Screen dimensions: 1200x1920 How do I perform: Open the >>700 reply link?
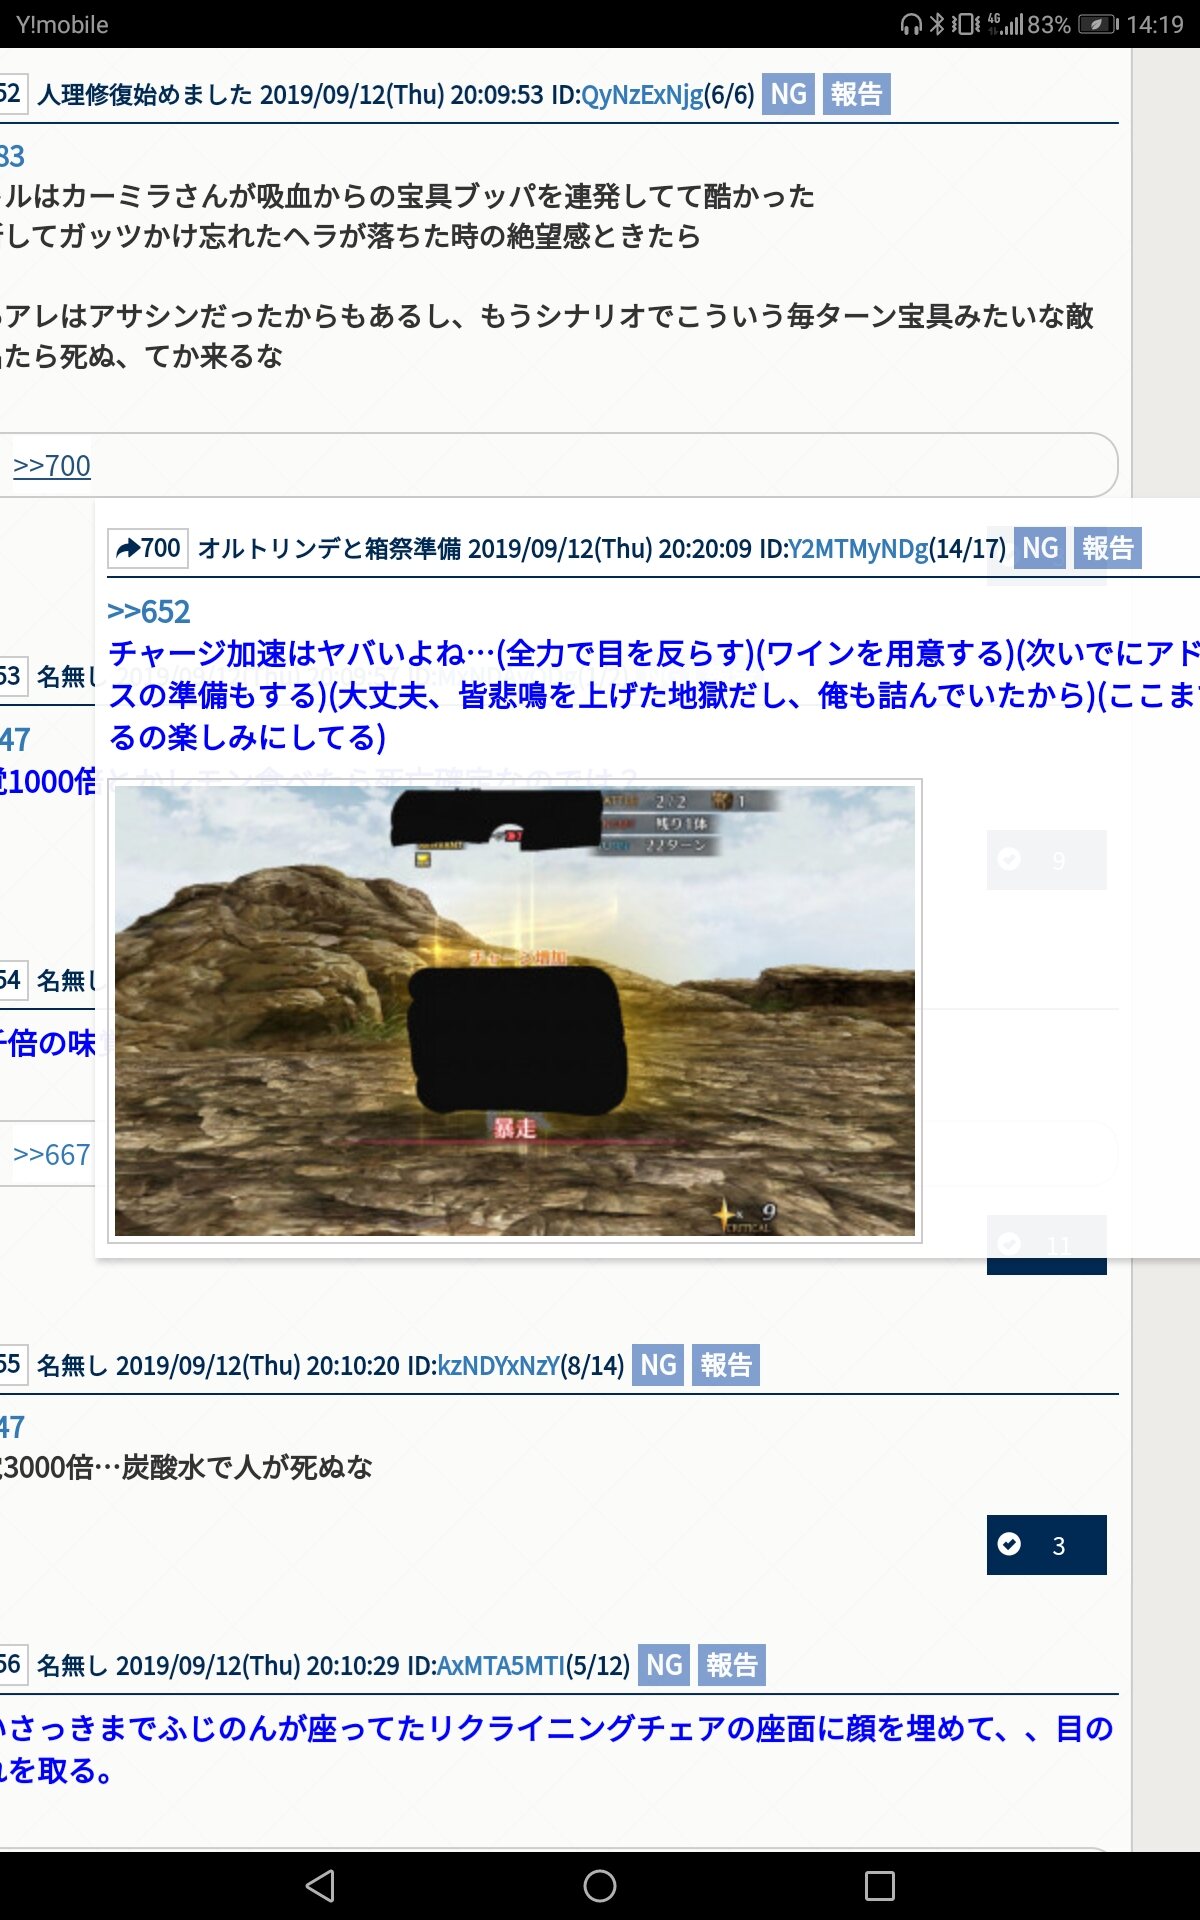click(x=52, y=466)
